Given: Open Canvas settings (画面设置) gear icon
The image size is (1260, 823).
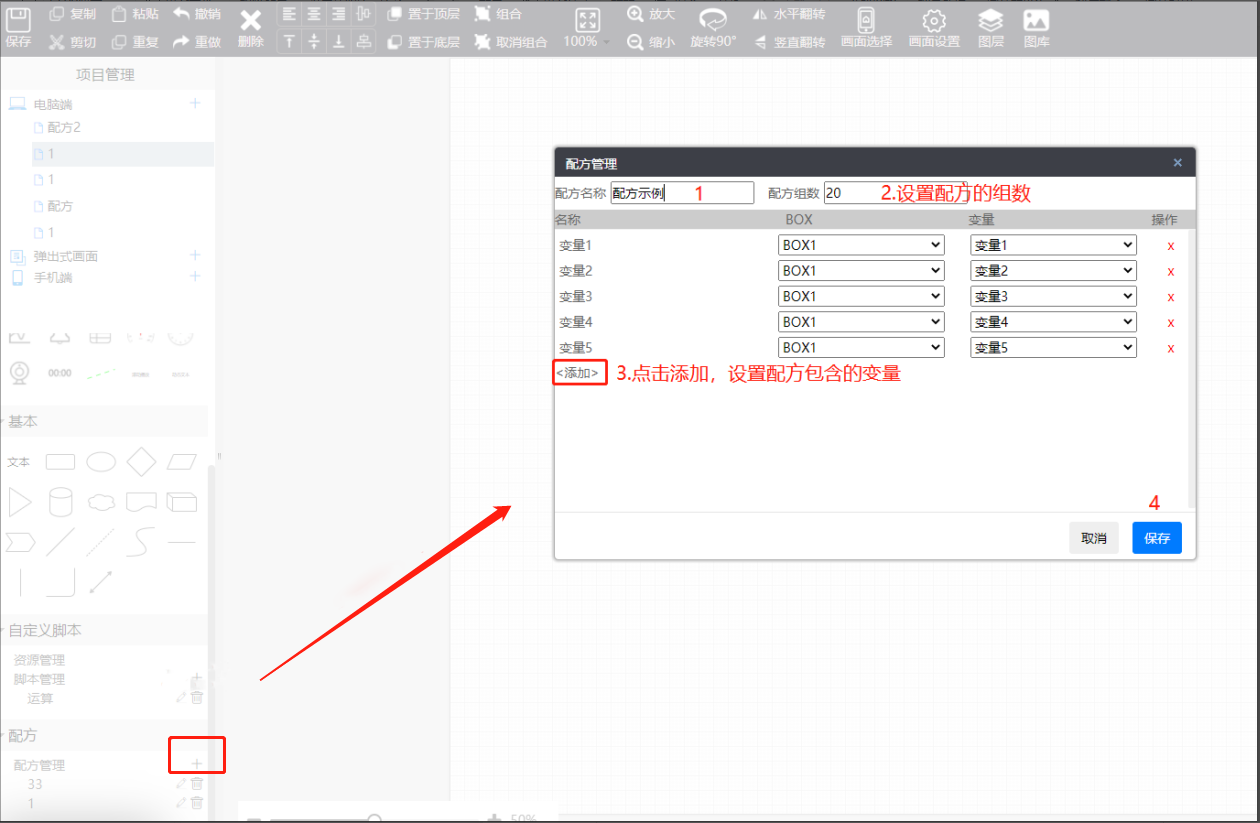Looking at the screenshot, I should click(933, 20).
